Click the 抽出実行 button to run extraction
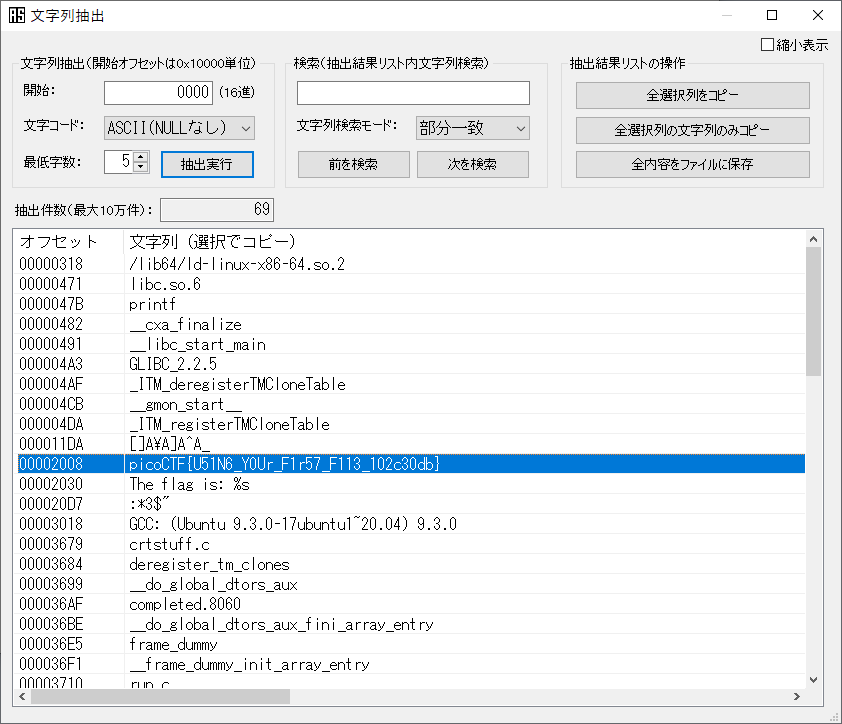Viewport: 842px width, 724px height. (x=206, y=164)
